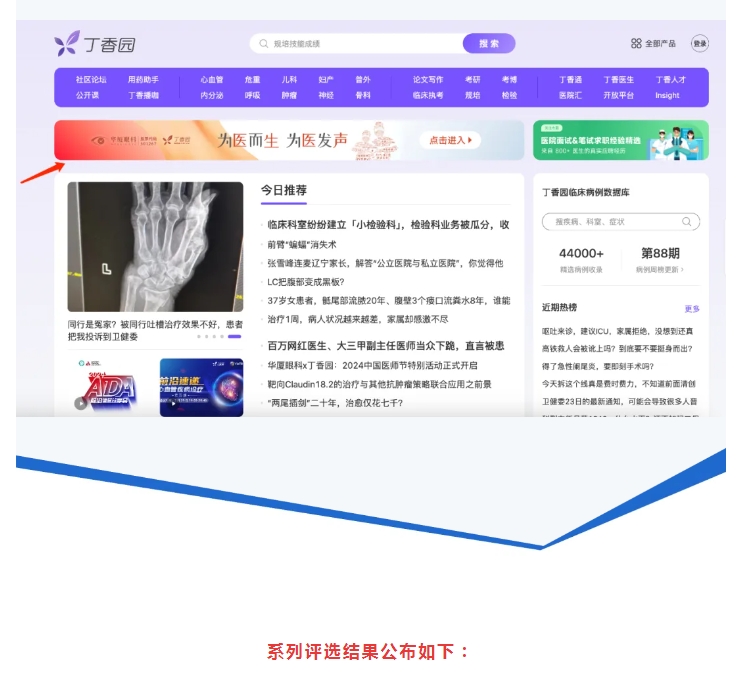The image size is (745, 673).
Task: Open headline about 小检验科
Action: (x=388, y=225)
